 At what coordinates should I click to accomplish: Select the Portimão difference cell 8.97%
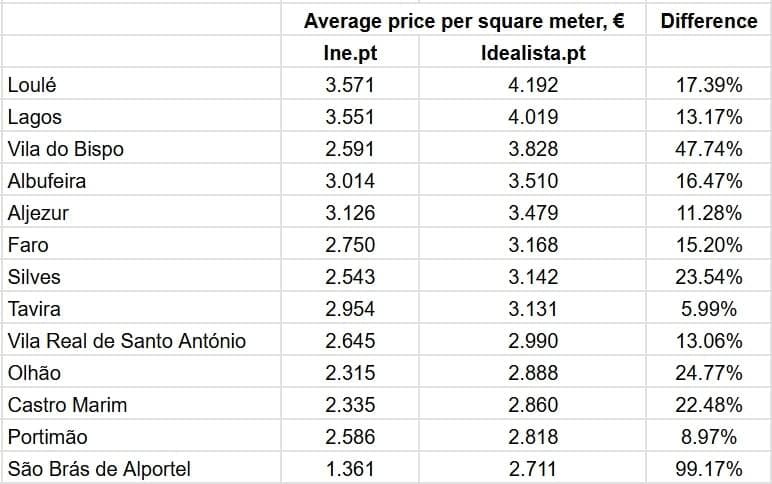pos(709,437)
